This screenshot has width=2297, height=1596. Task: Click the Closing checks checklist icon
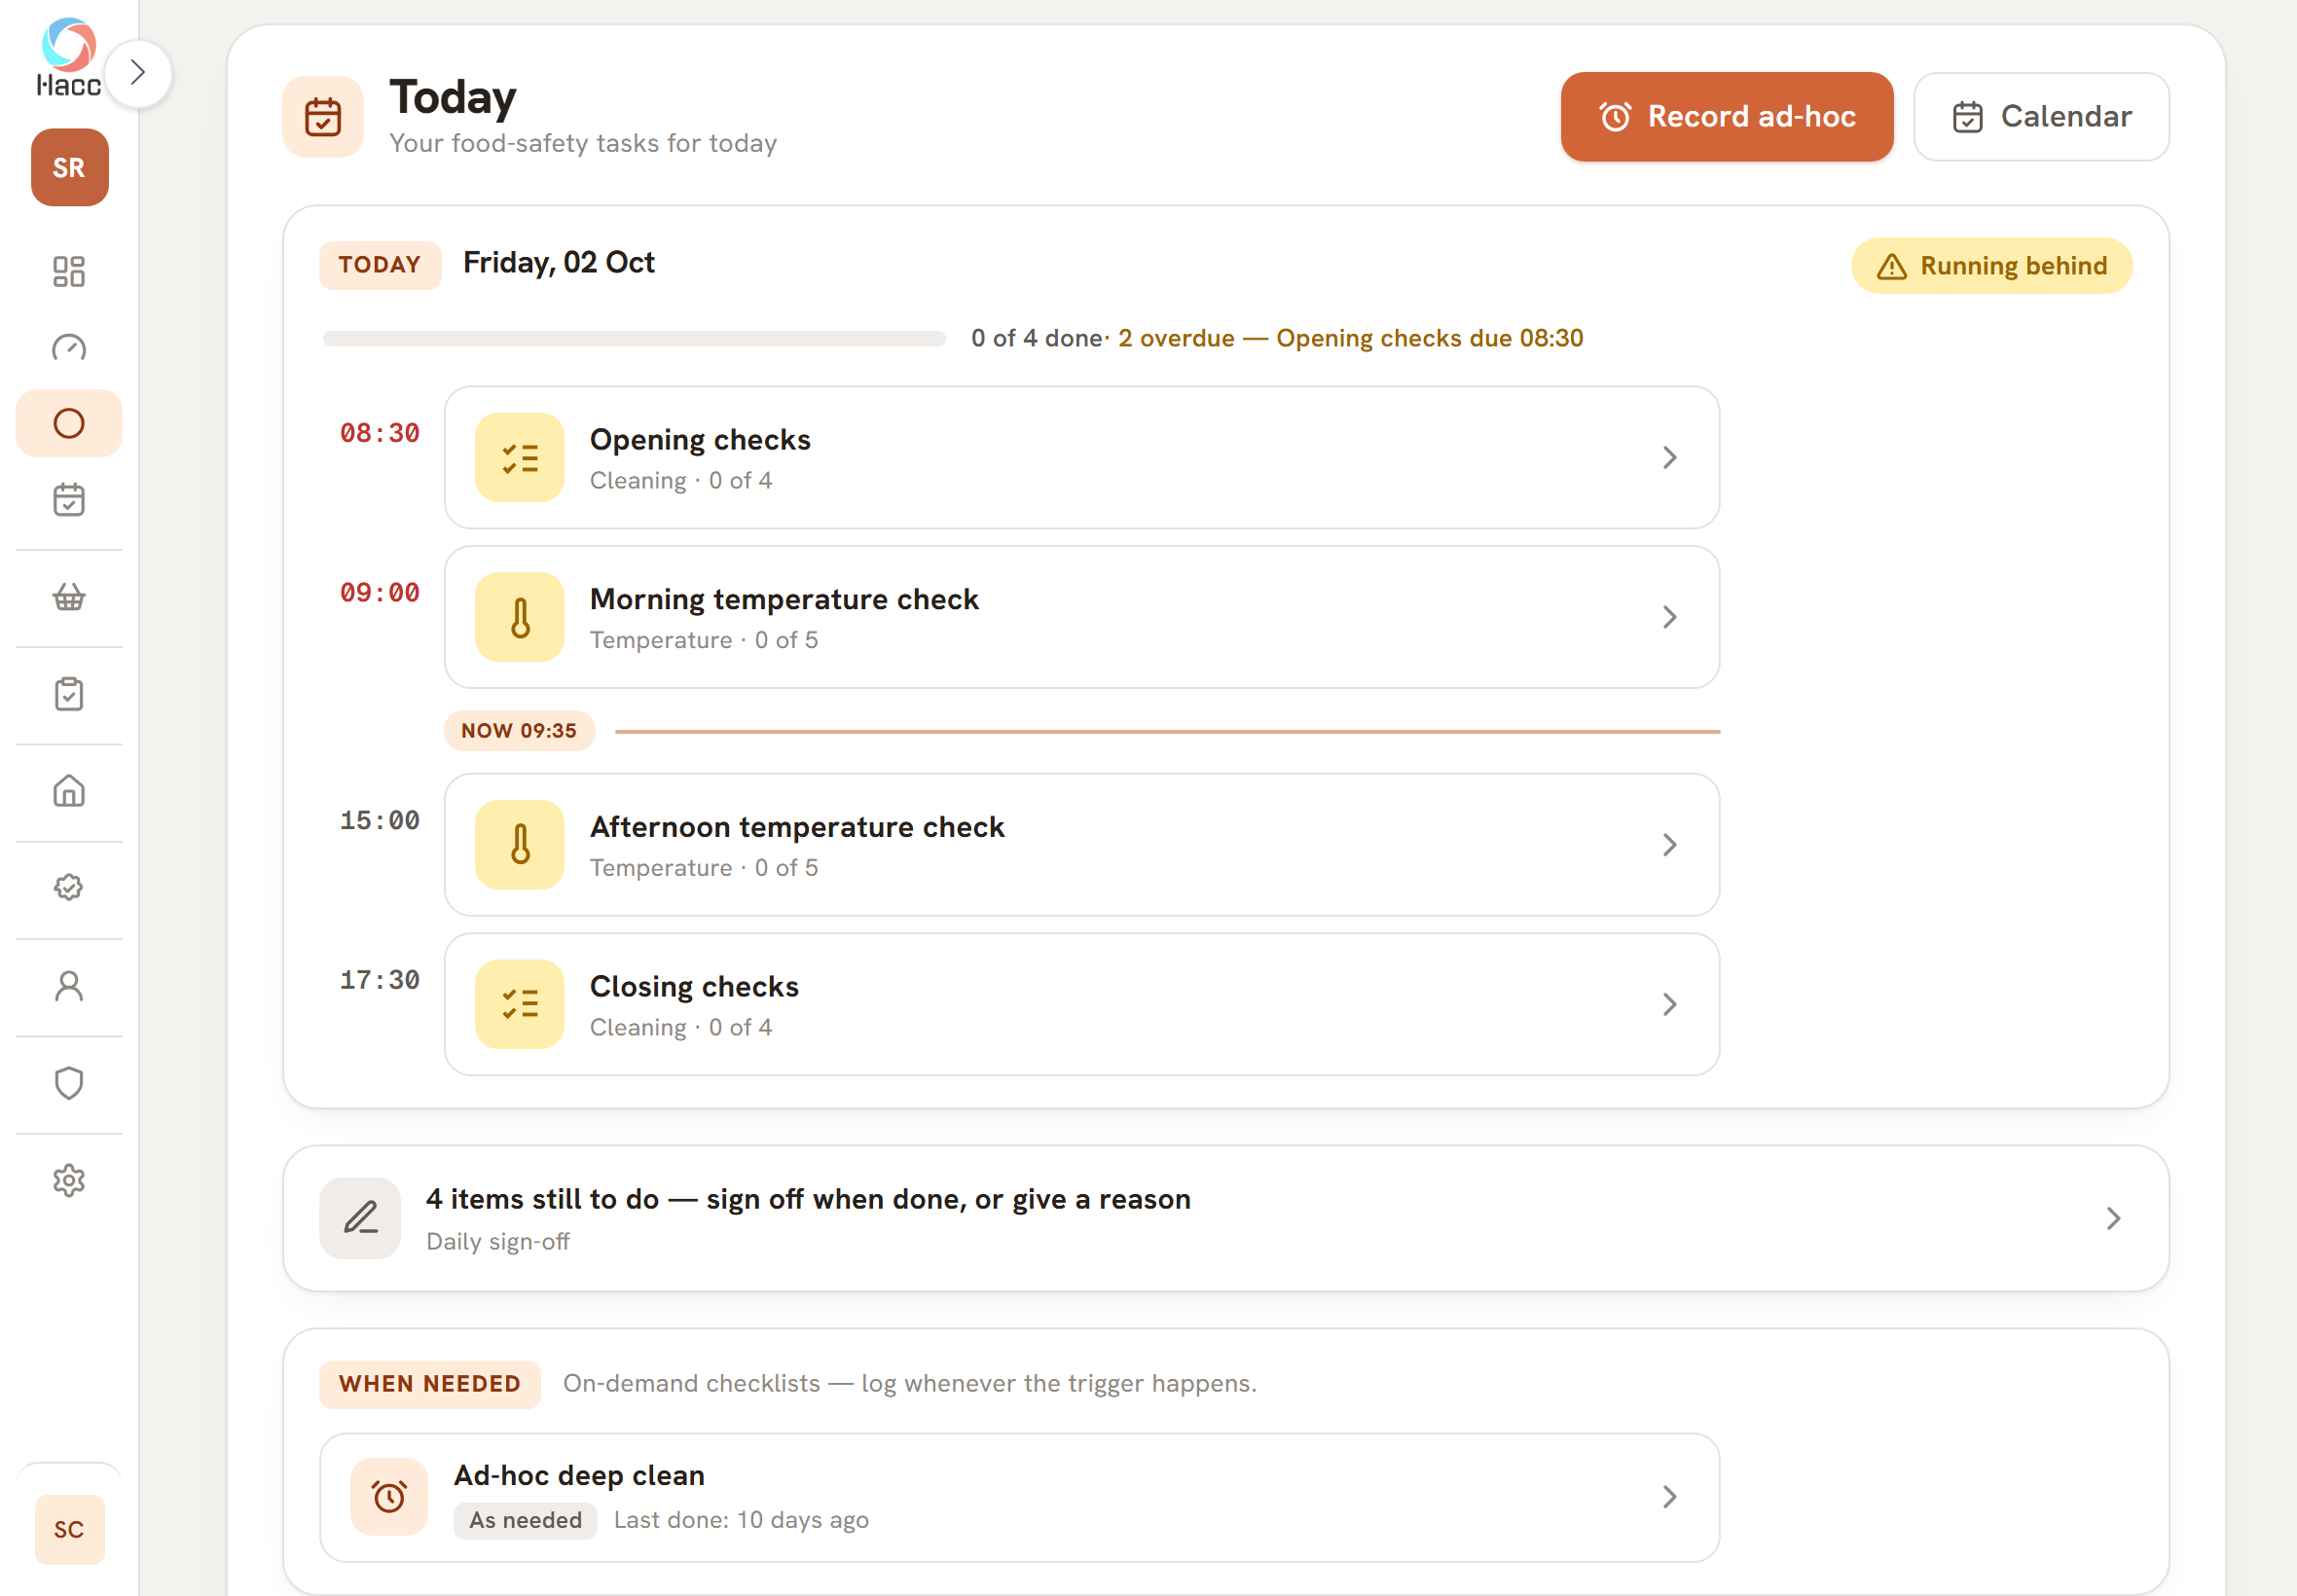point(520,1004)
